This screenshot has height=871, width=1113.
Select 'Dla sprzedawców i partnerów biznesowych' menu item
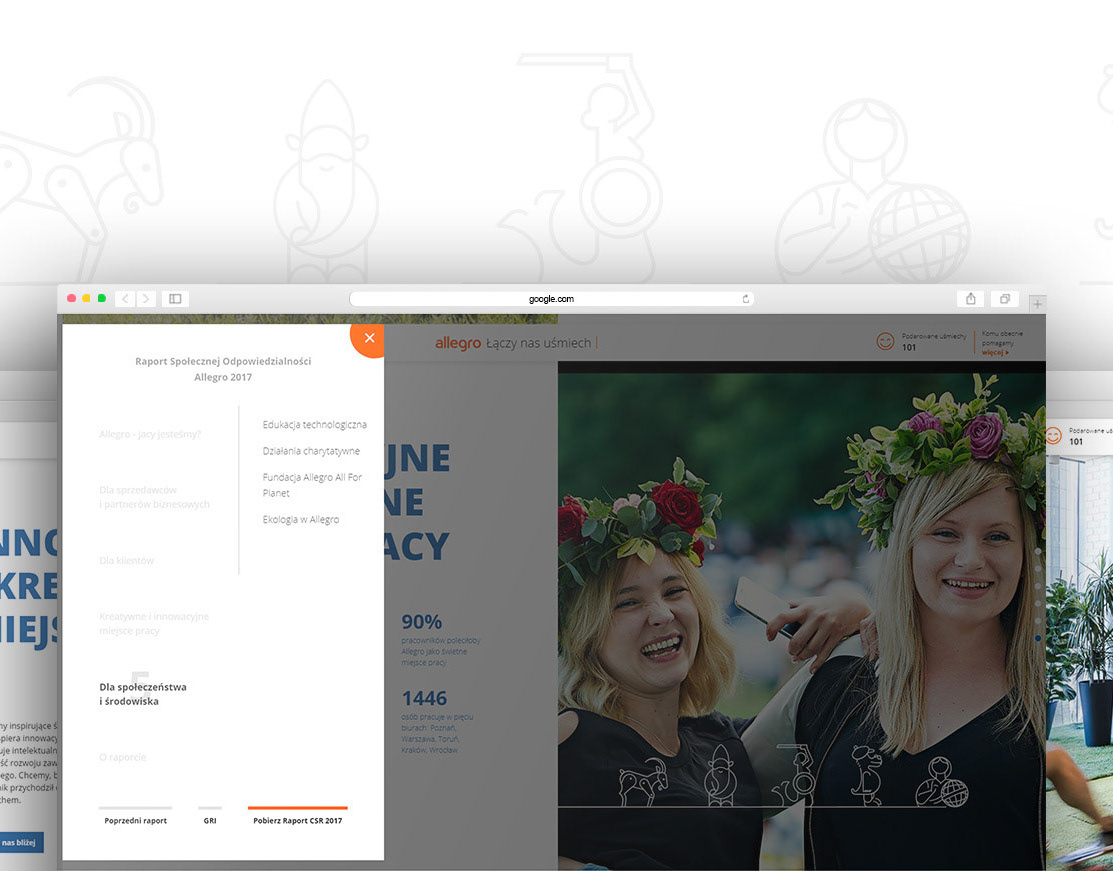pos(154,497)
